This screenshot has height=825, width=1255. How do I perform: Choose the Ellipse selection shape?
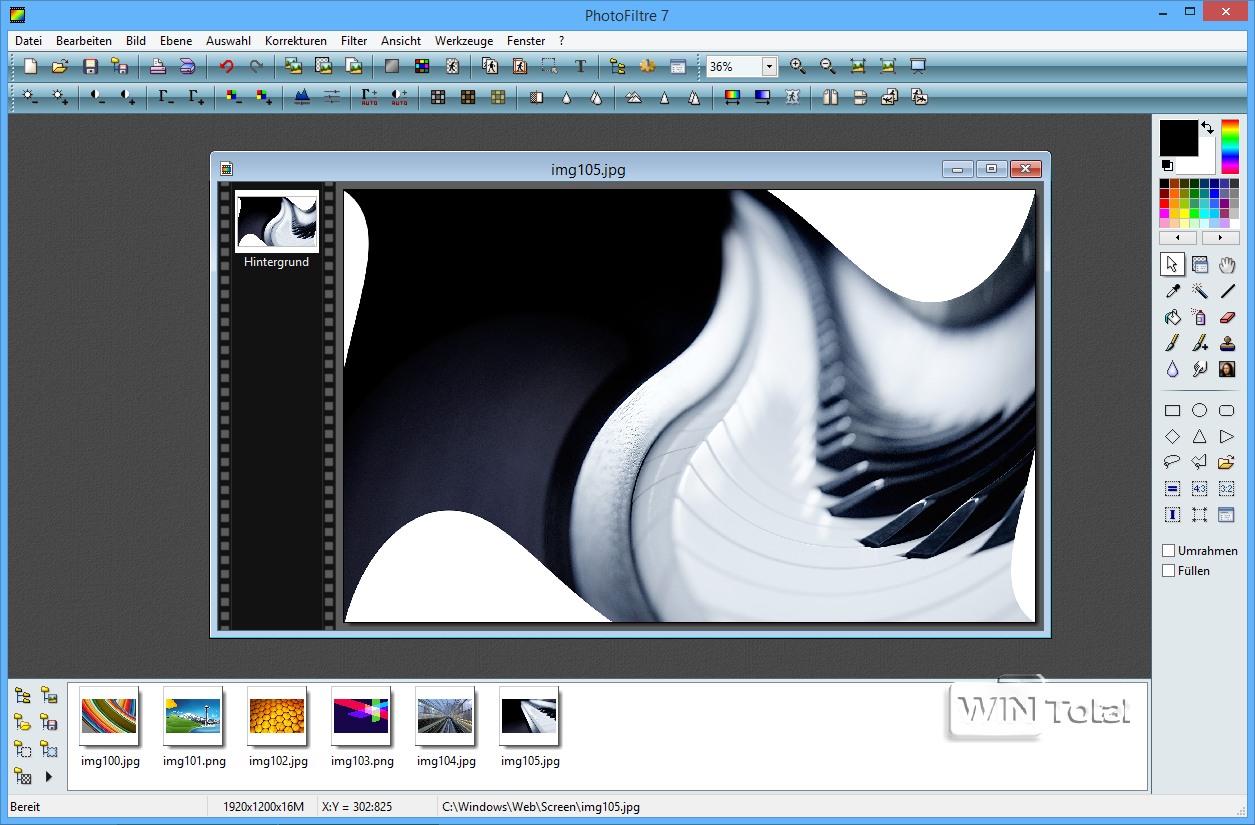[x=1200, y=410]
